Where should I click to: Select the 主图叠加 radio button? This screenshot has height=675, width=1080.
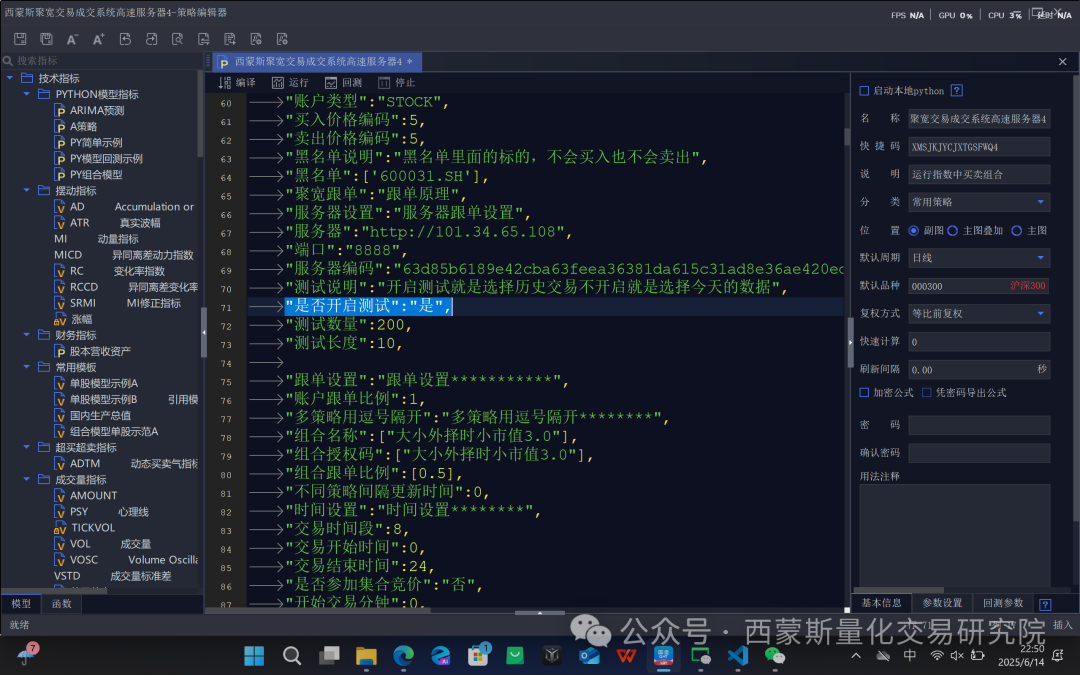953,231
